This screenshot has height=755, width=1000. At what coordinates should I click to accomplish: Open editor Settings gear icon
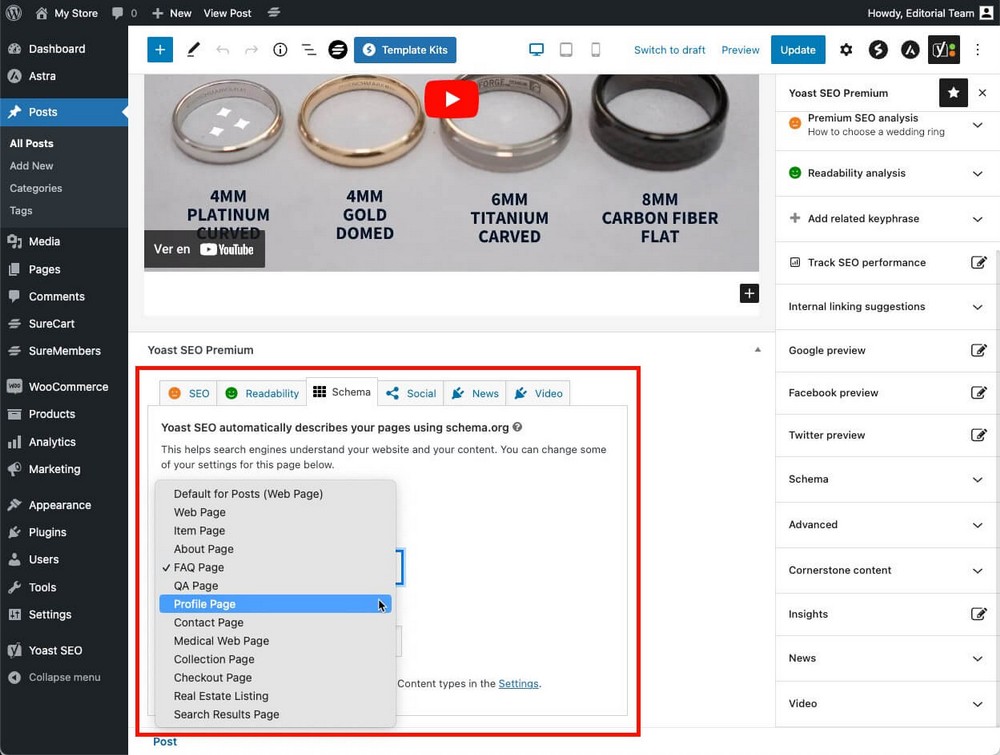(x=846, y=50)
